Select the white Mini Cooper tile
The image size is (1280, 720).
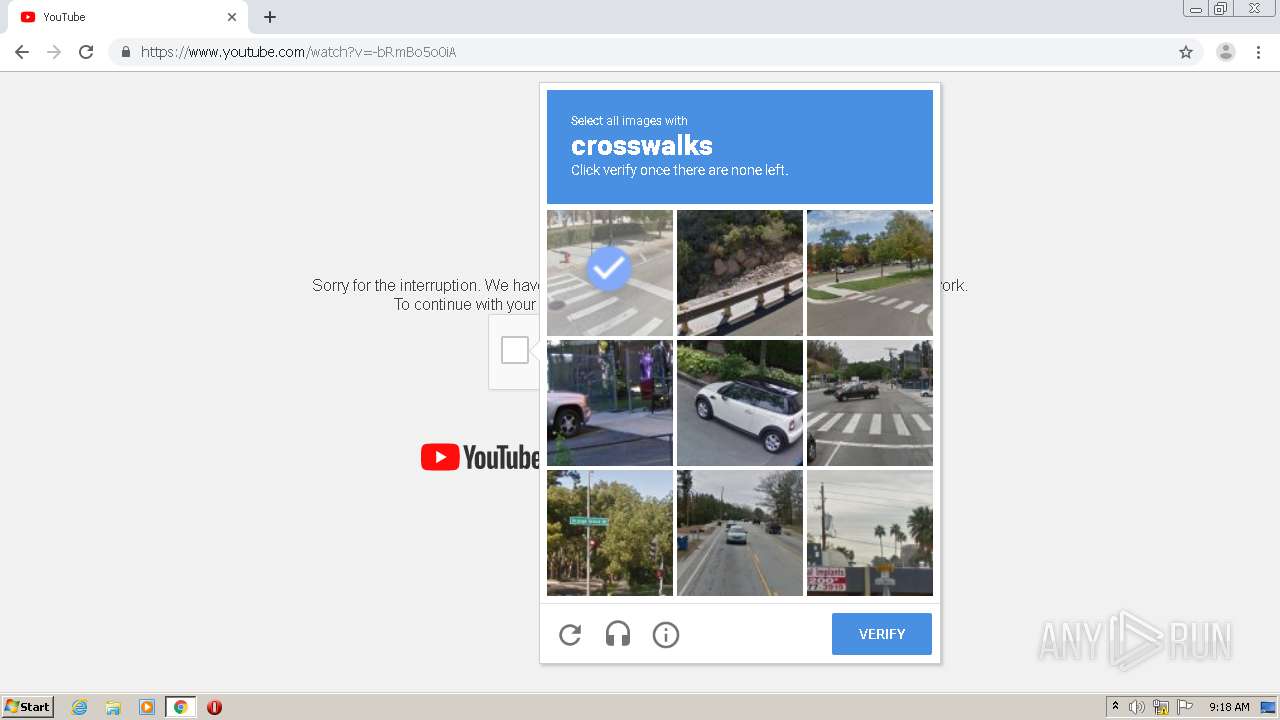click(740, 403)
